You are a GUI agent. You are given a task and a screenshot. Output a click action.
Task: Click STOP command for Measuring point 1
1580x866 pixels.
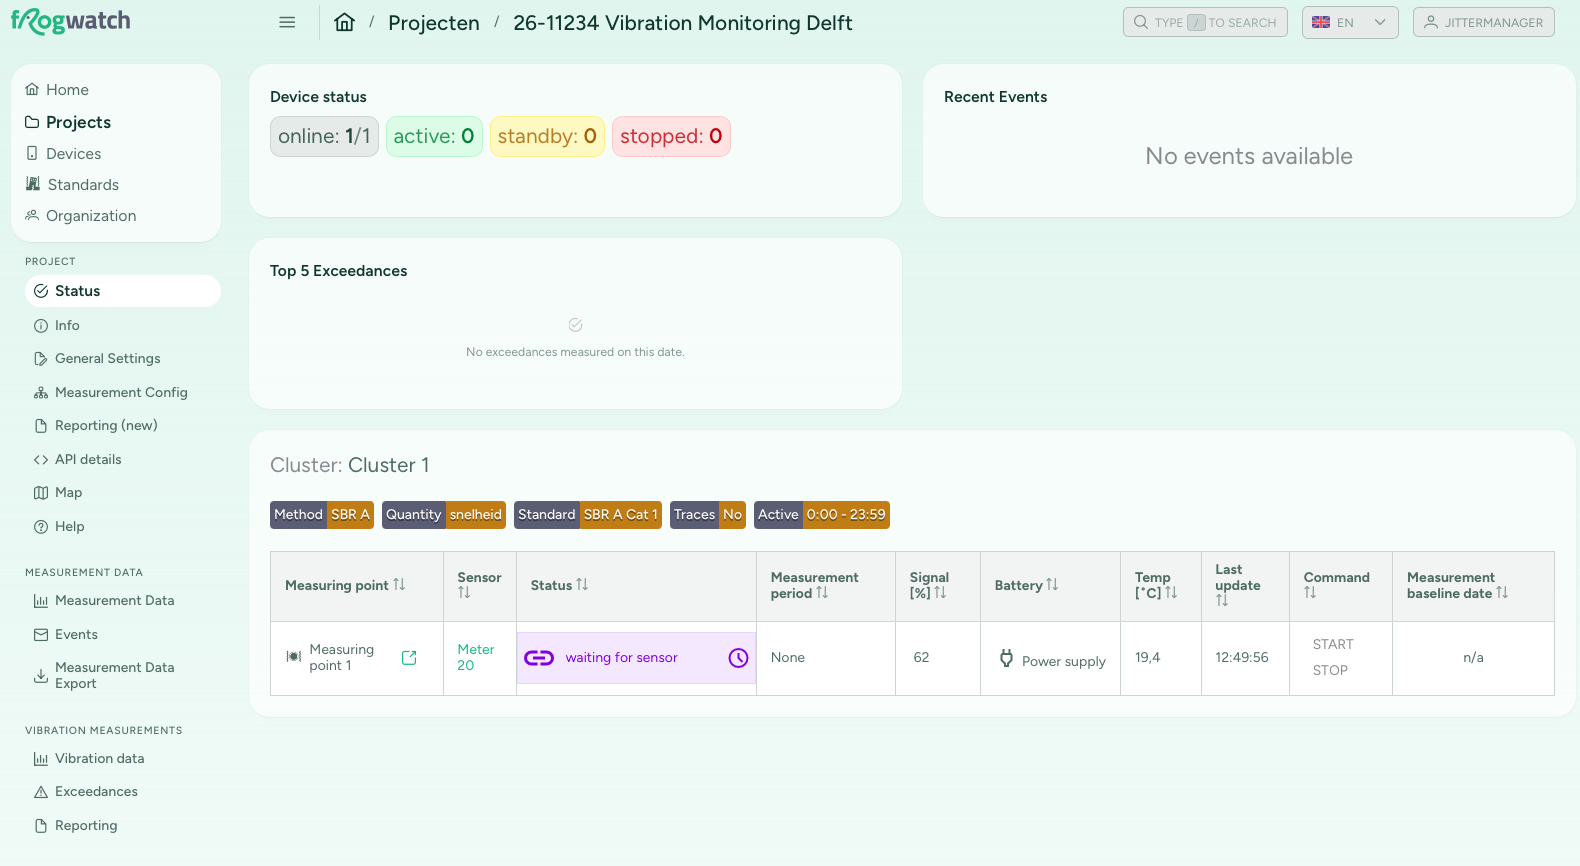1330,670
